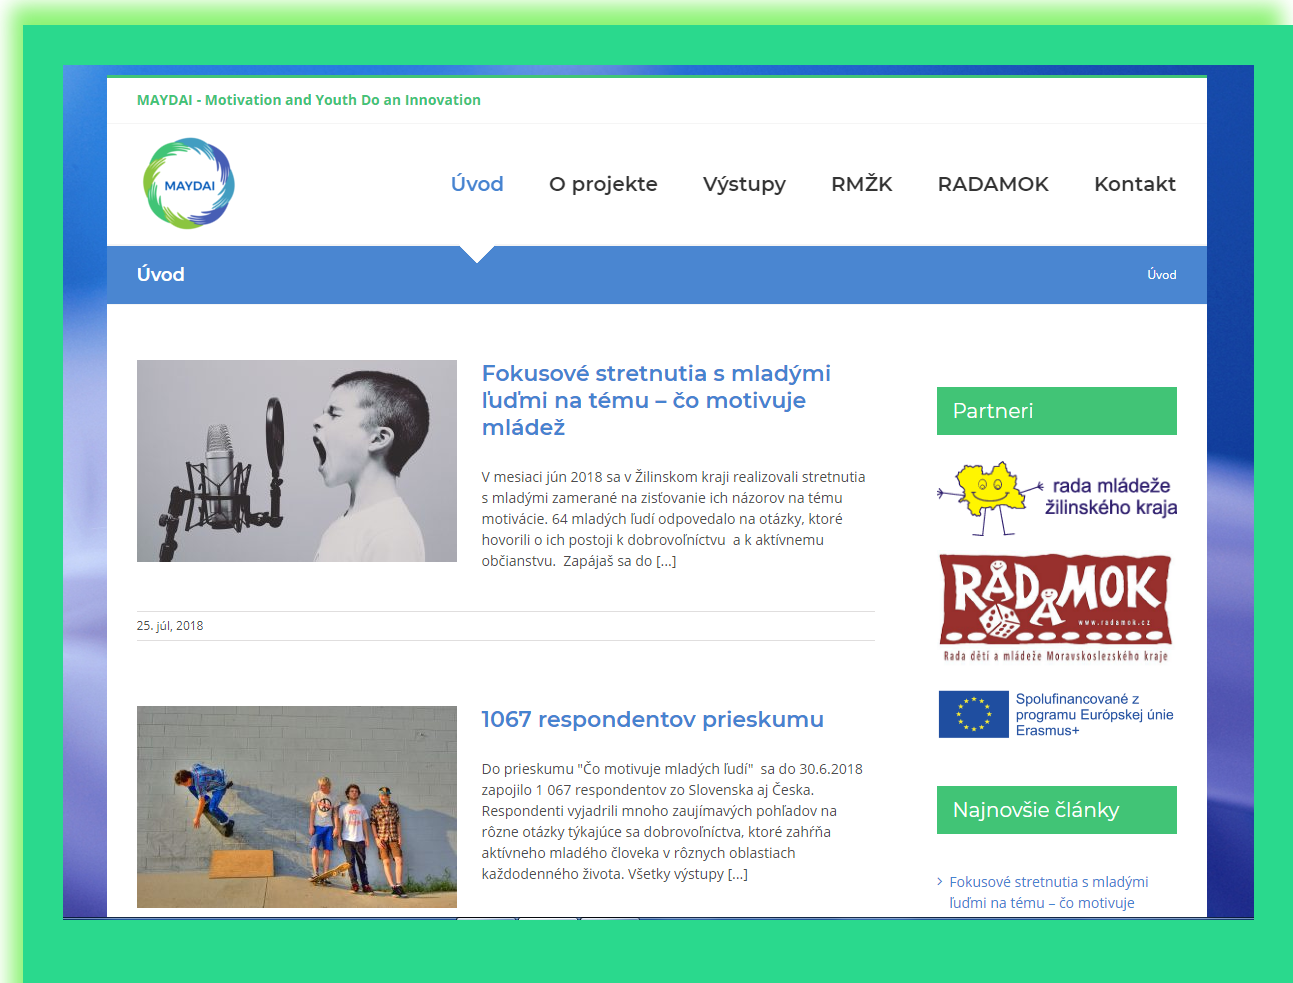Open the RMŽK navigation item
This screenshot has width=1293, height=983.
[861, 184]
